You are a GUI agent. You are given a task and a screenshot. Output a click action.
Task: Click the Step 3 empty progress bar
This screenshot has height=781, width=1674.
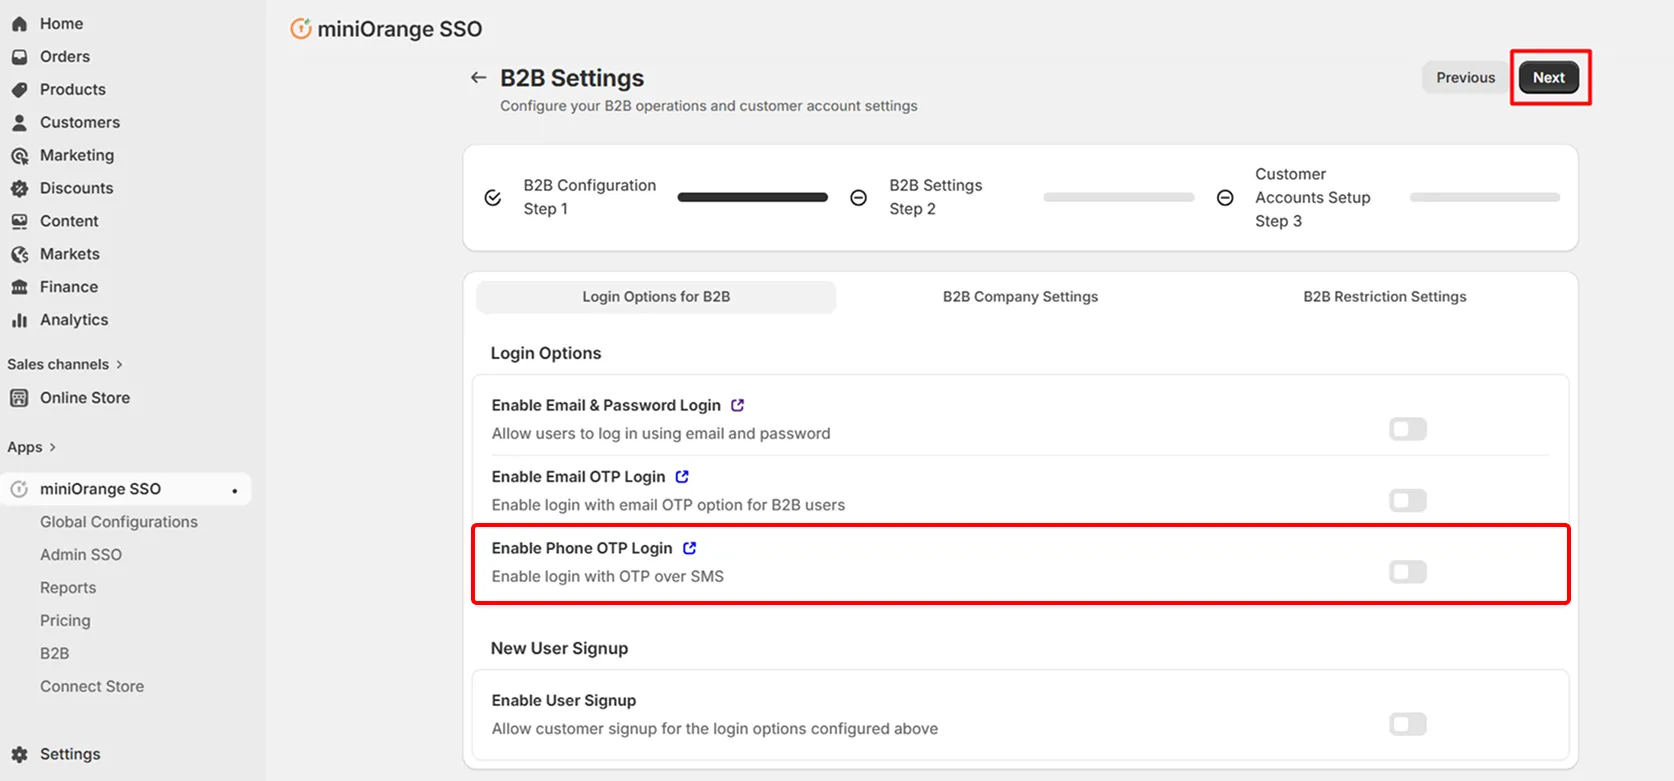click(x=1485, y=198)
